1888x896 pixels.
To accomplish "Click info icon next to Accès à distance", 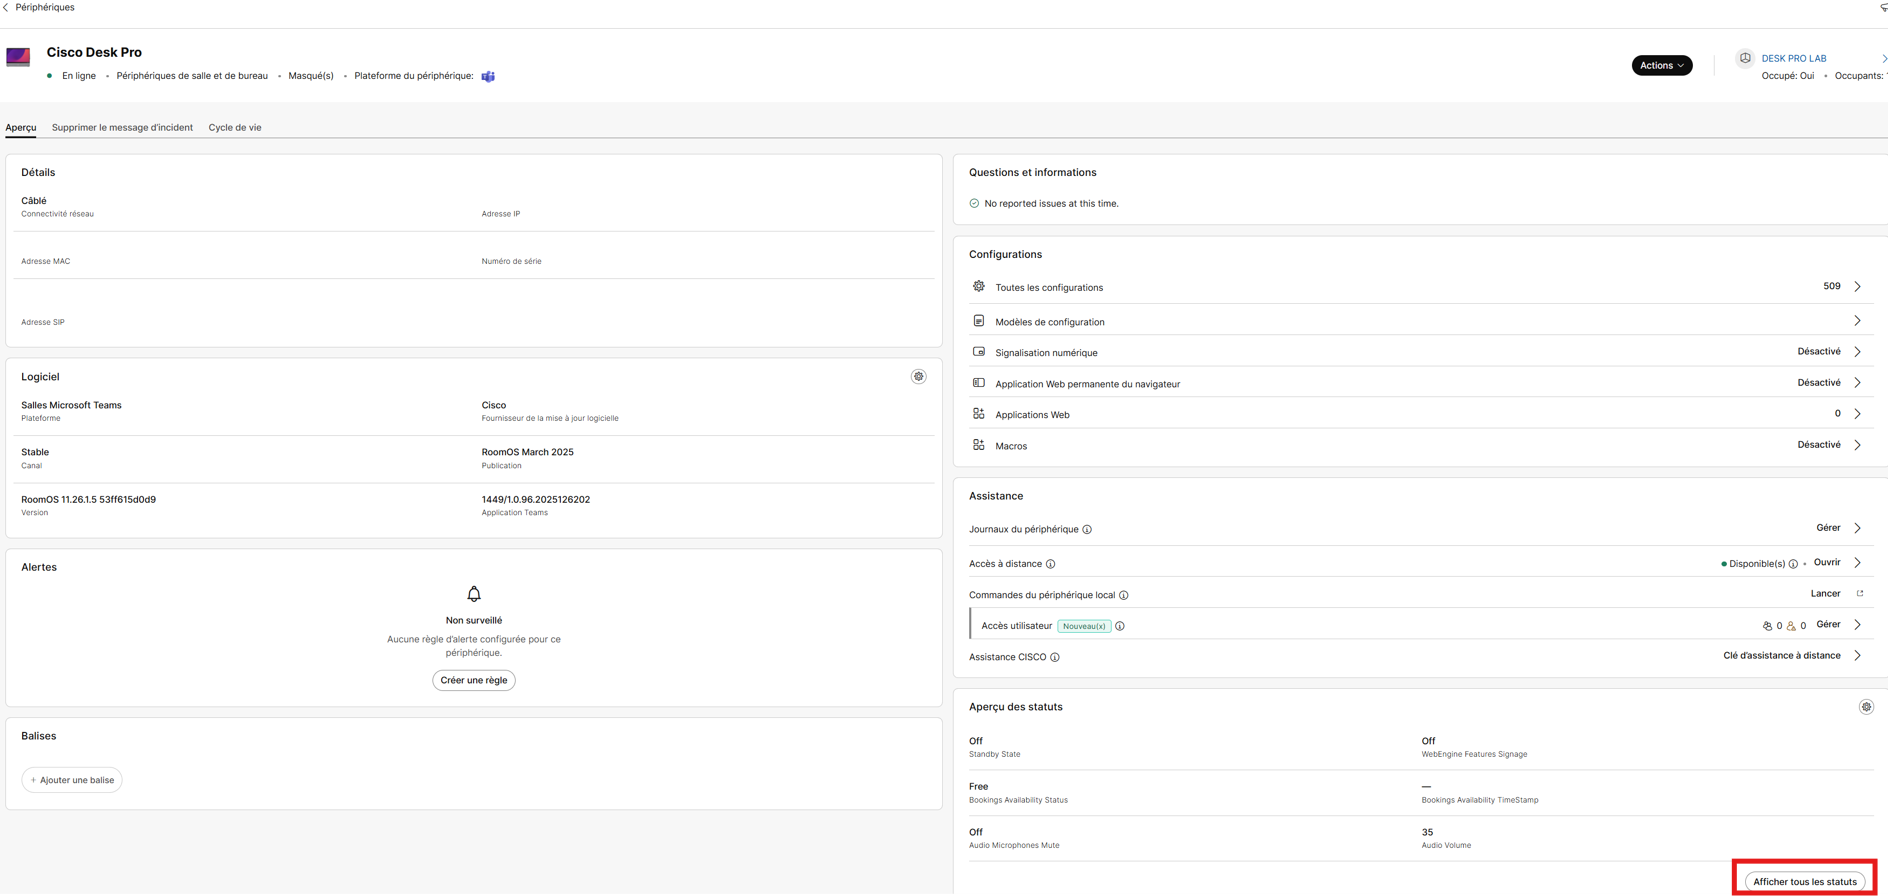I will 1050,564.
